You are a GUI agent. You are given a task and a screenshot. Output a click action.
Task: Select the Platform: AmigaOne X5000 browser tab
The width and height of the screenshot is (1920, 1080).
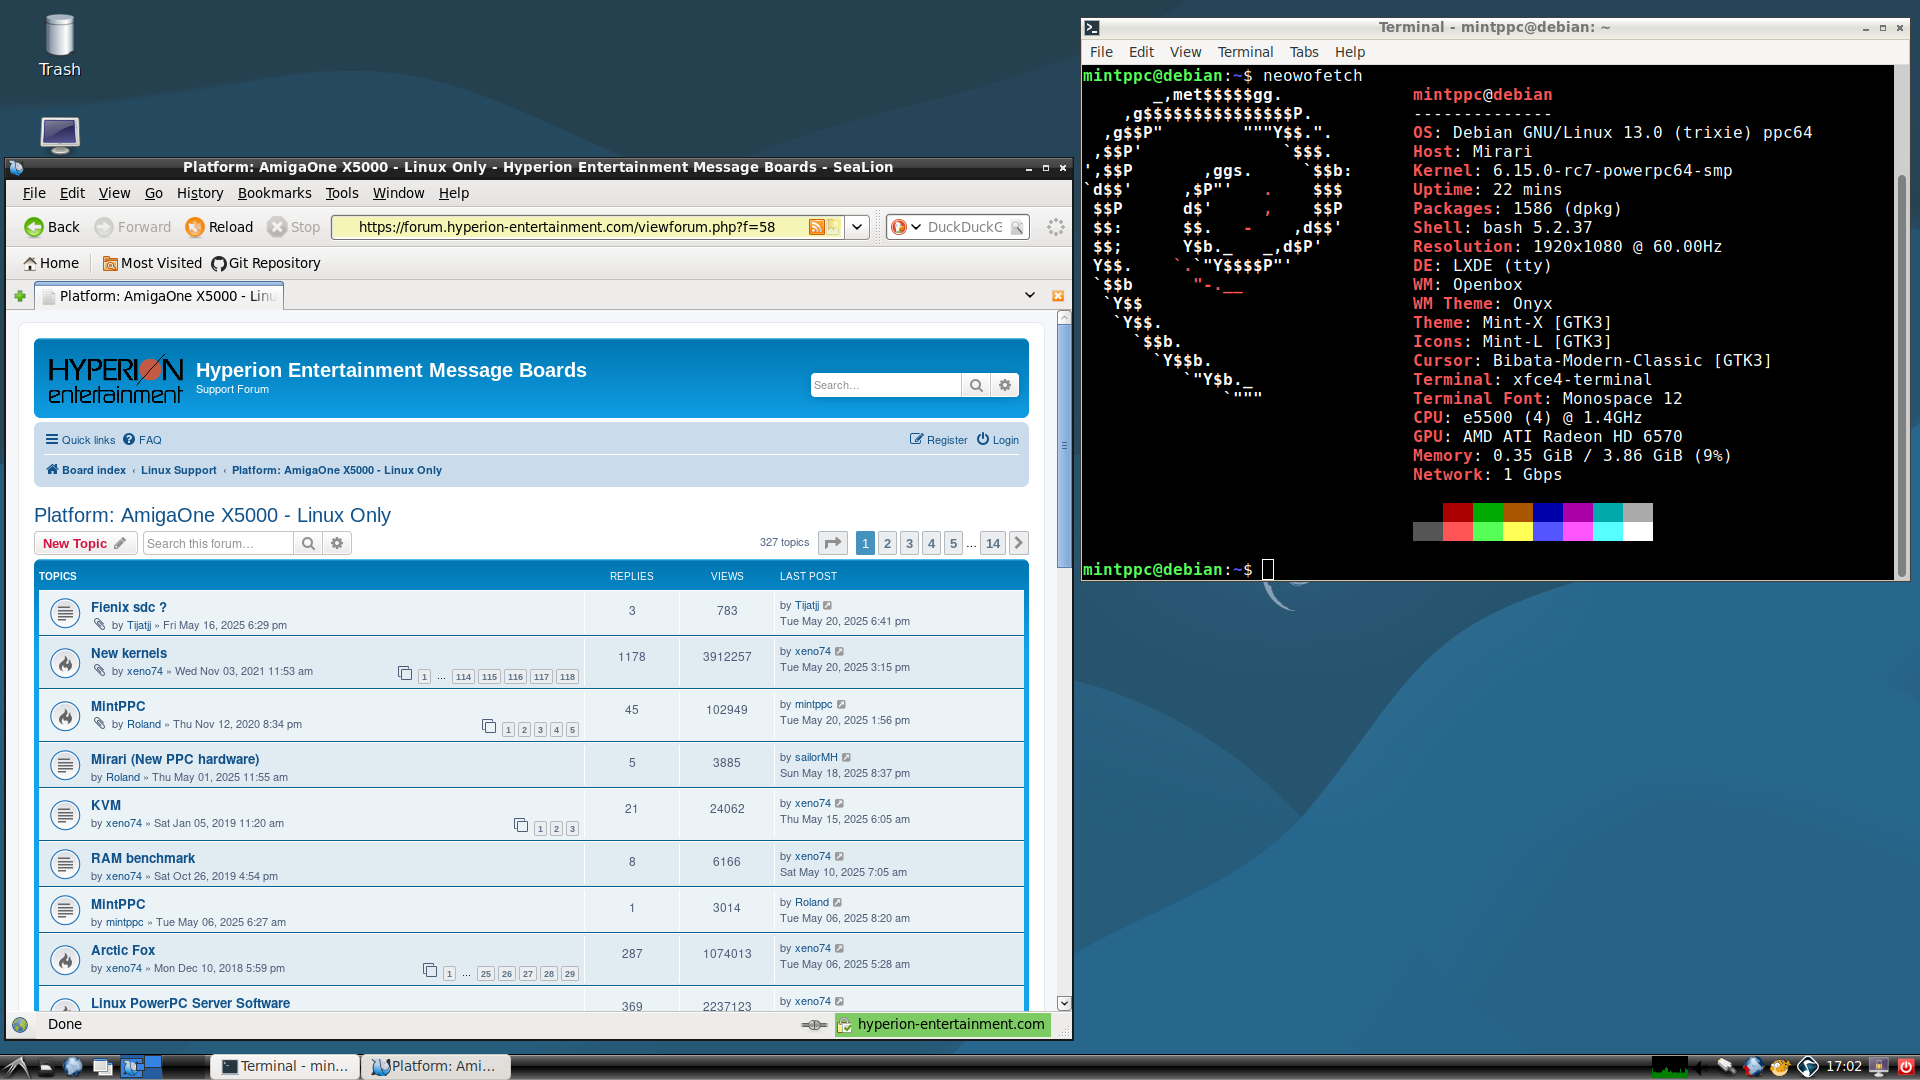[160, 296]
